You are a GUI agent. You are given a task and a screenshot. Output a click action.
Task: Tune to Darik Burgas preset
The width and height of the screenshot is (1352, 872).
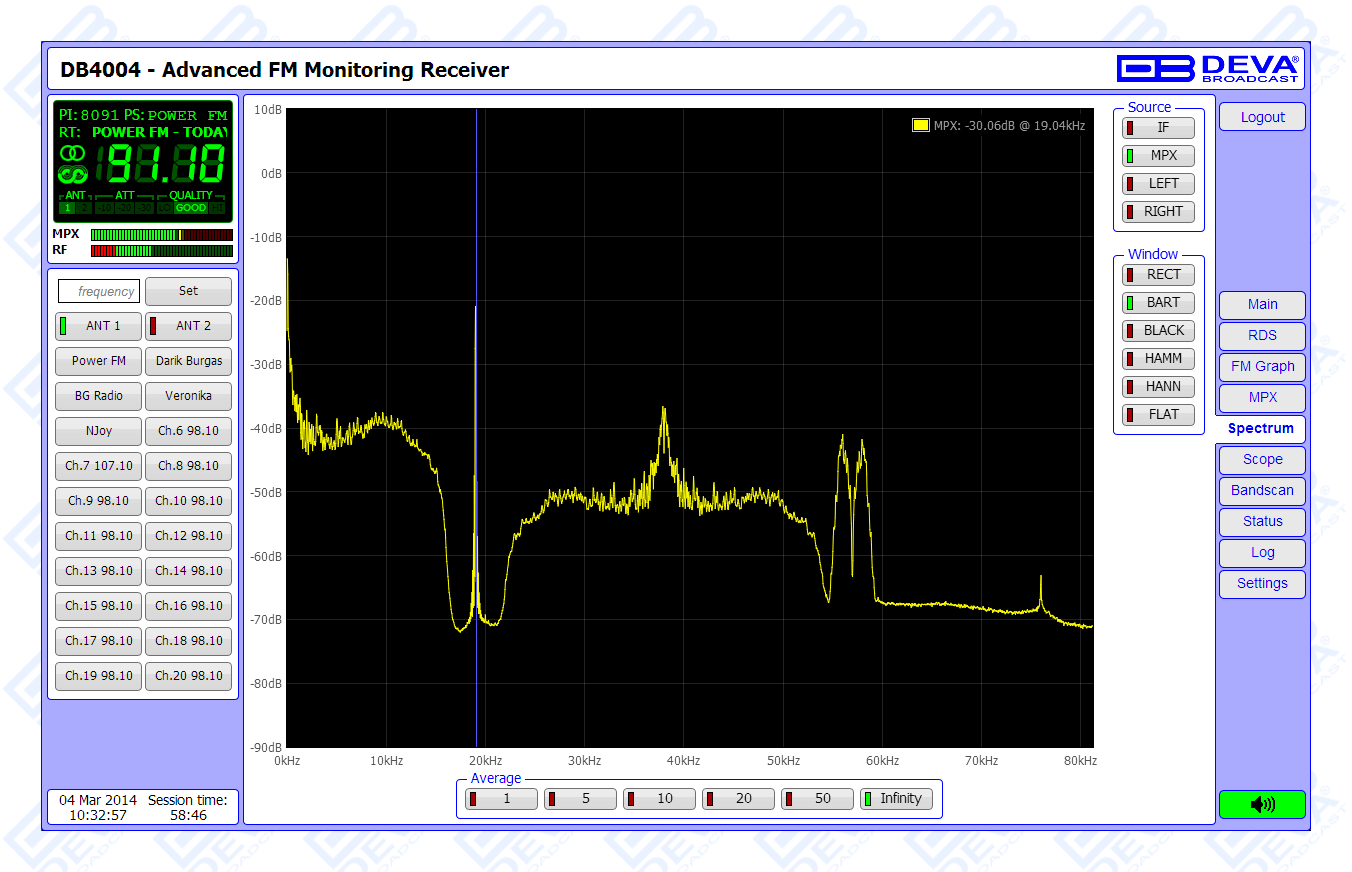coord(188,361)
